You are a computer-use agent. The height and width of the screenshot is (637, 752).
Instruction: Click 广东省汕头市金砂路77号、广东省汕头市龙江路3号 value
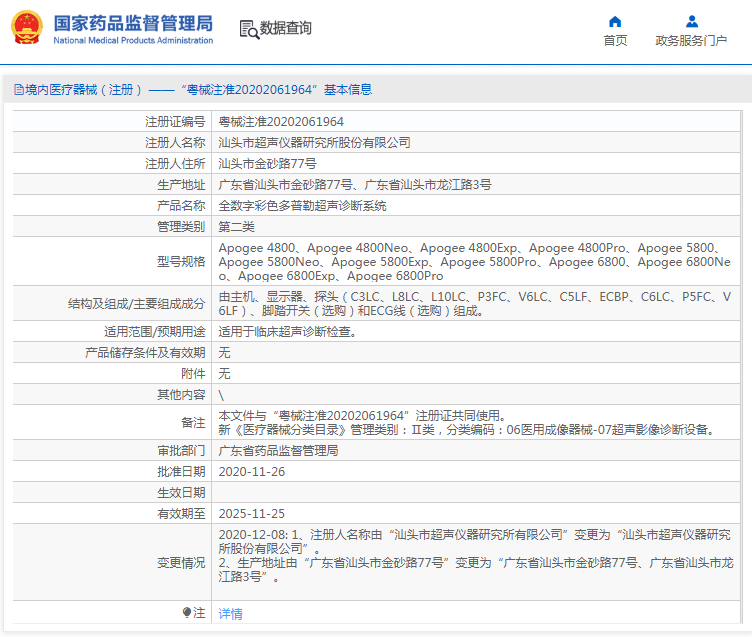355,185
